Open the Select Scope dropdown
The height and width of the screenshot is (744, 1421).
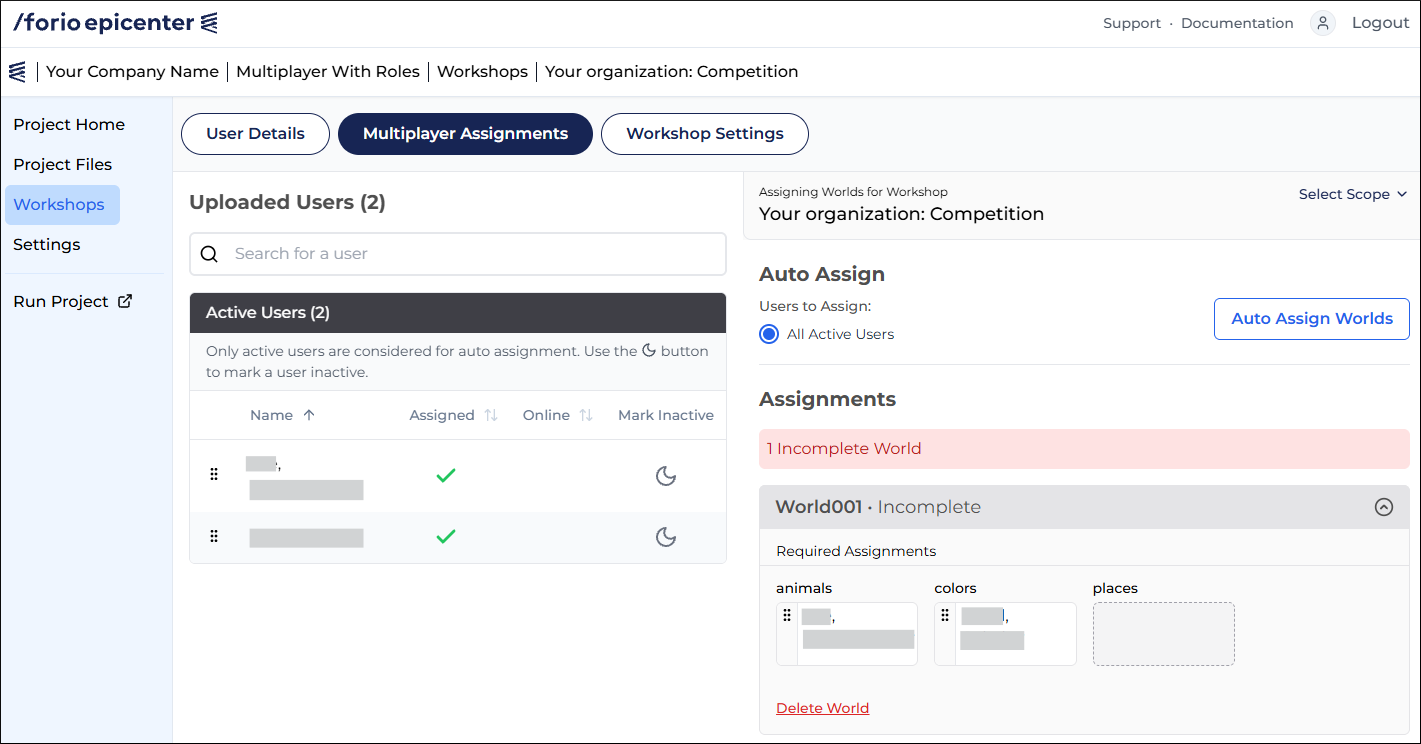tap(1353, 193)
